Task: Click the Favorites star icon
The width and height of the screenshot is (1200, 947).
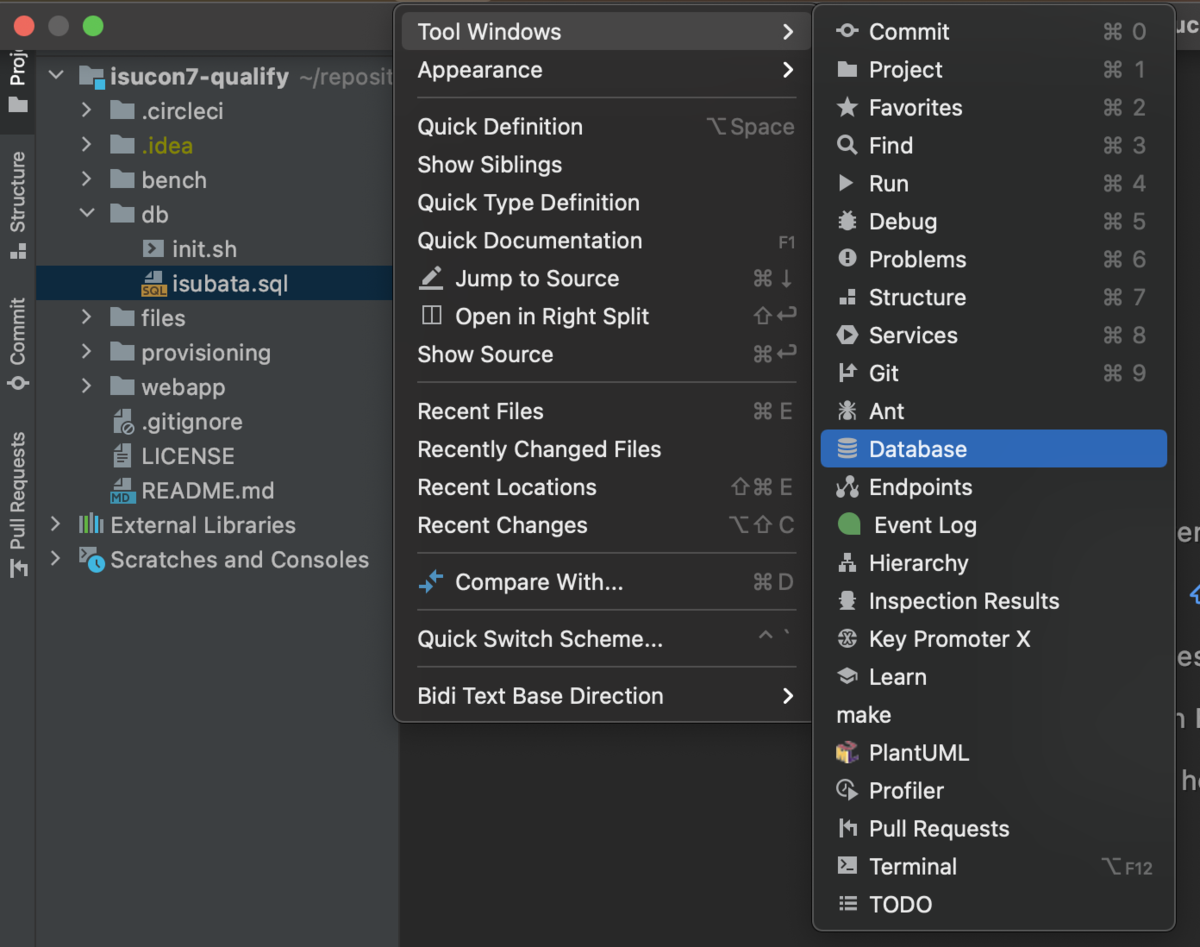Action: point(847,107)
